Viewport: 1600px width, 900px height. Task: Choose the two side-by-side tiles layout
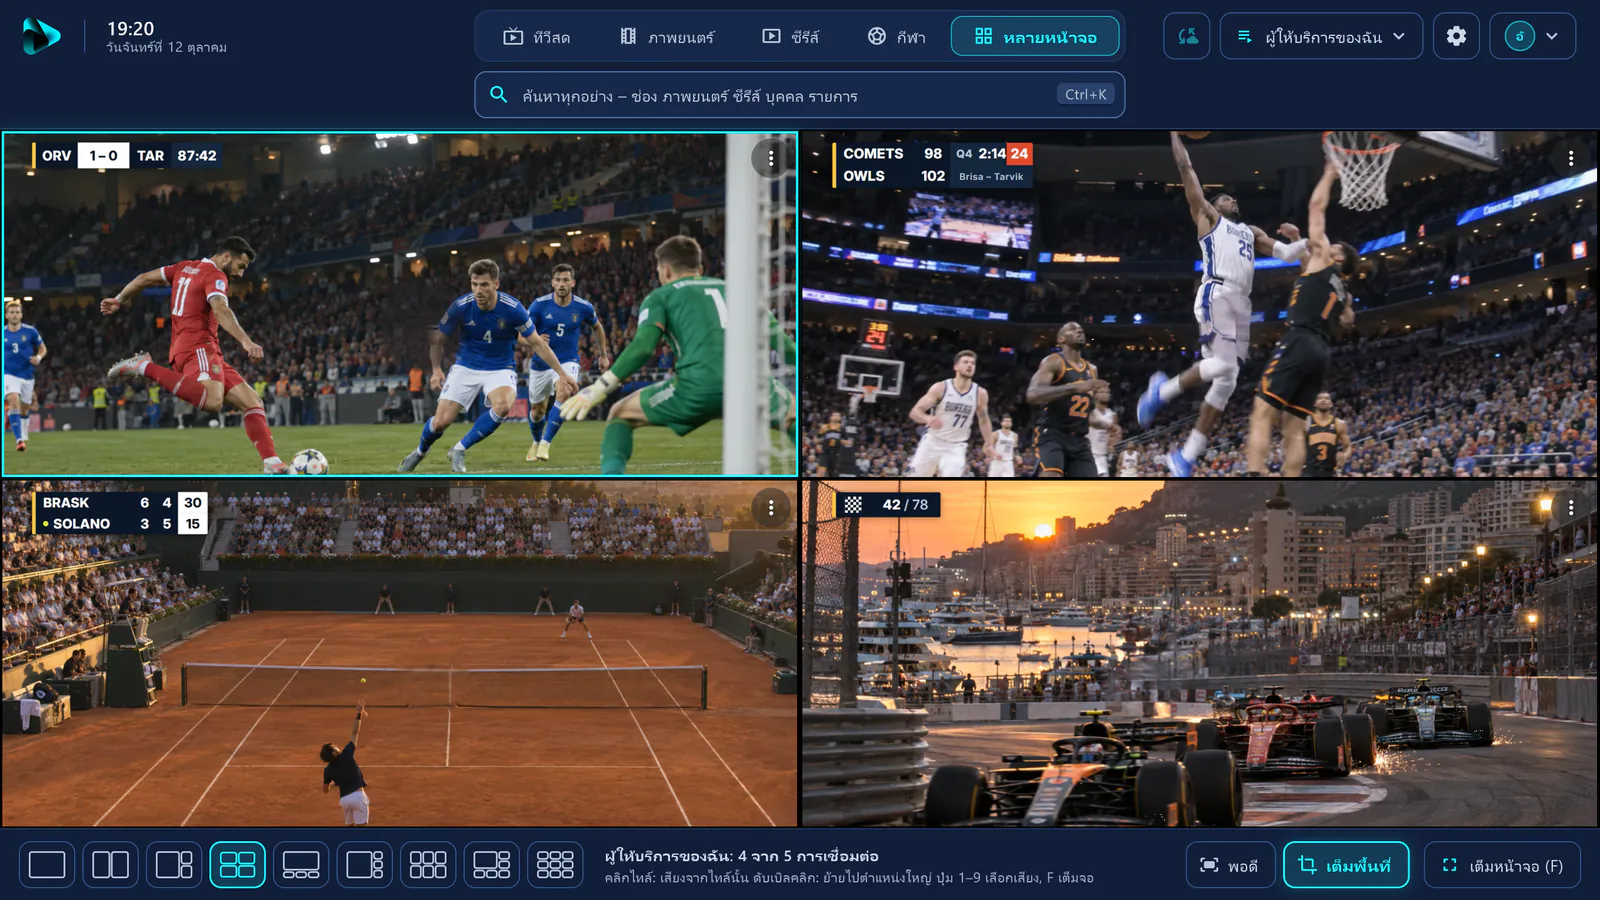(110, 865)
